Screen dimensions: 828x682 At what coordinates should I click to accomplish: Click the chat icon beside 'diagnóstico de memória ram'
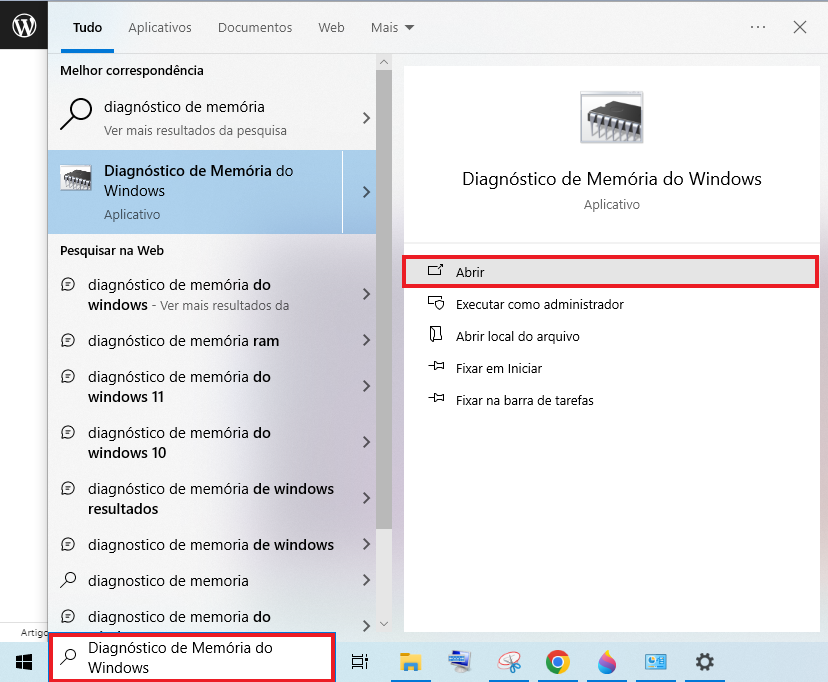pos(68,340)
